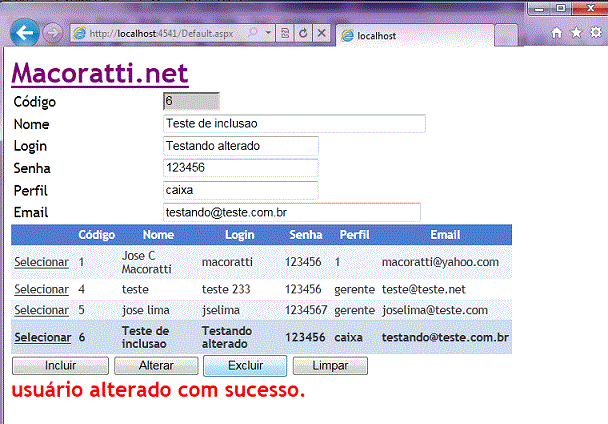This screenshot has width=608, height=424.
Task: Click the joselima@teste.com email cell
Action: pos(435,310)
